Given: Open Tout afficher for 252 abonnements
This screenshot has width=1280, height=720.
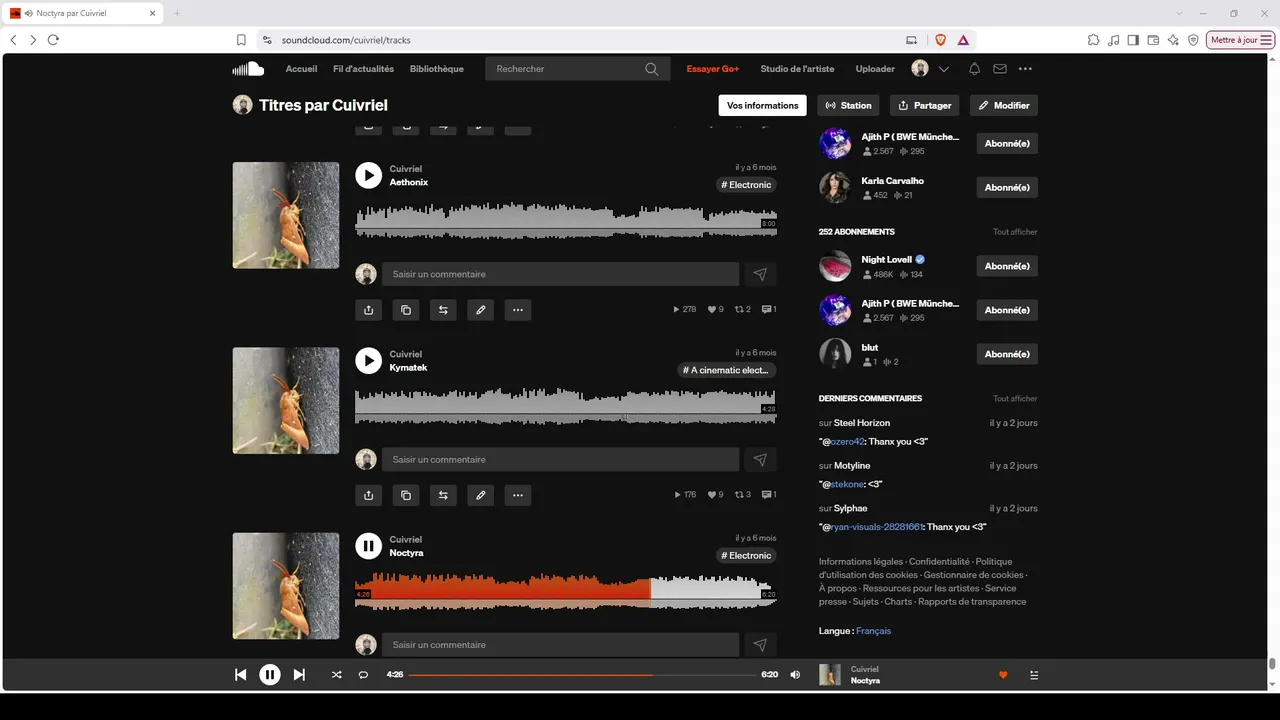Looking at the screenshot, I should click(x=1015, y=232).
